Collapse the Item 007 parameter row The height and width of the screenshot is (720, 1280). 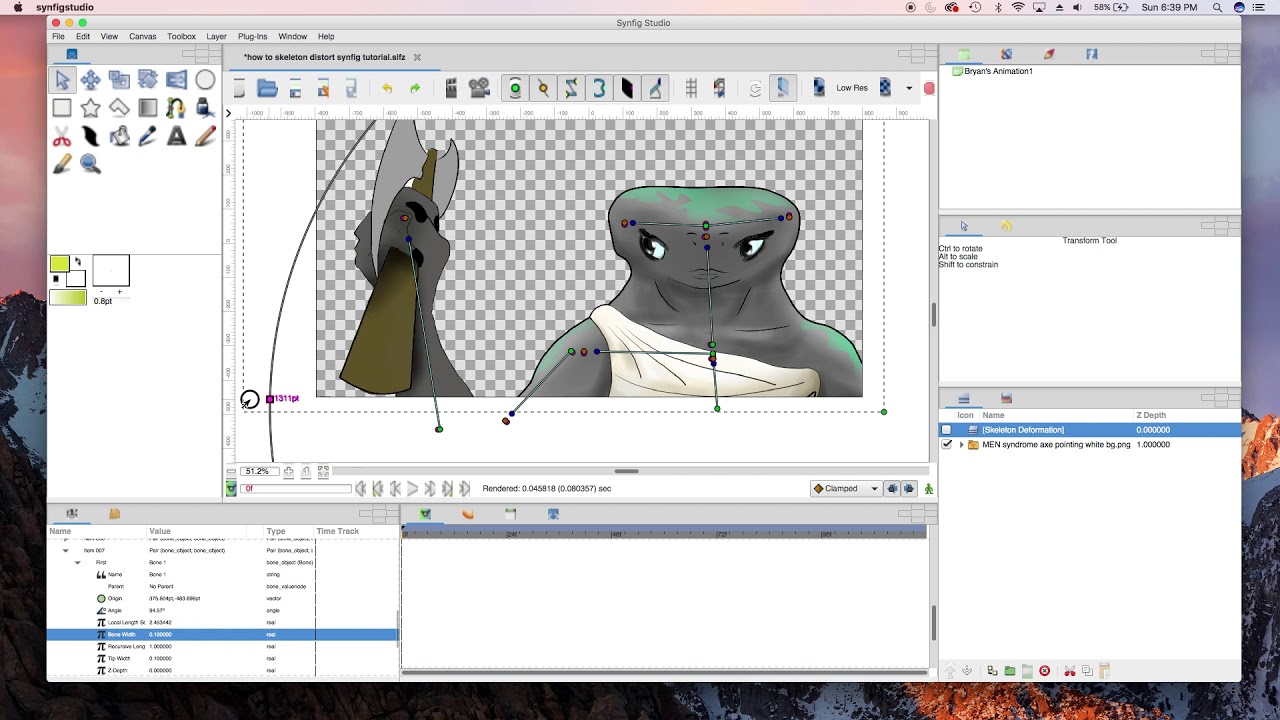click(x=66, y=550)
